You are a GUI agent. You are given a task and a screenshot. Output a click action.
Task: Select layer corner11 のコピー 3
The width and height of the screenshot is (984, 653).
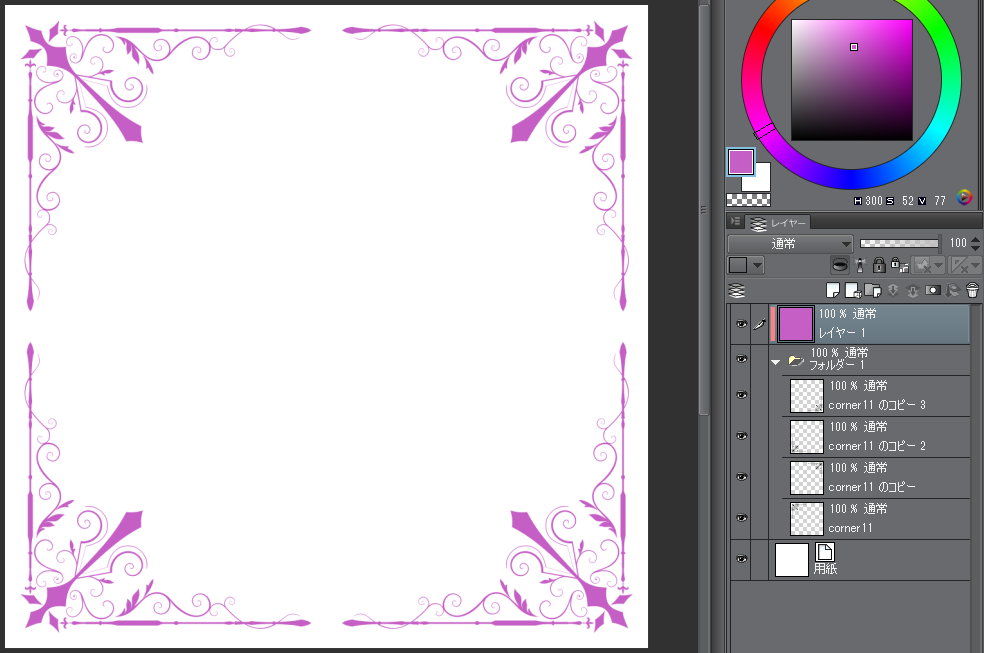876,396
